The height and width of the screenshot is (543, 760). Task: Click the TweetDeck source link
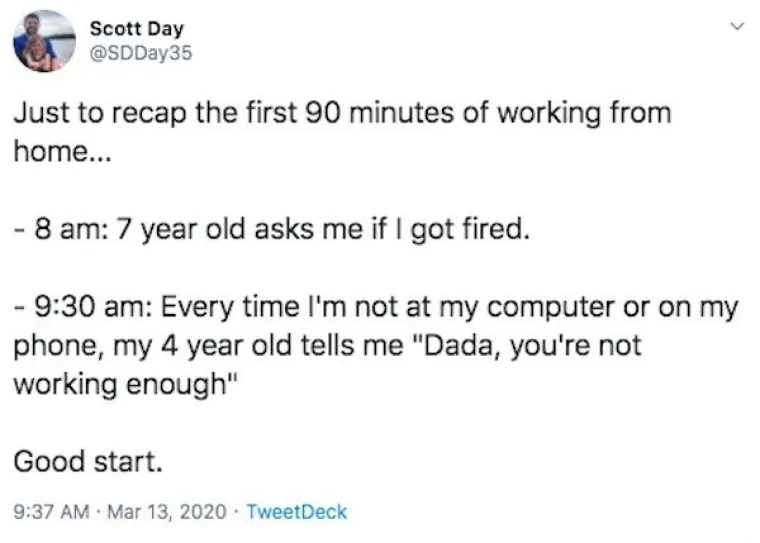click(x=296, y=512)
